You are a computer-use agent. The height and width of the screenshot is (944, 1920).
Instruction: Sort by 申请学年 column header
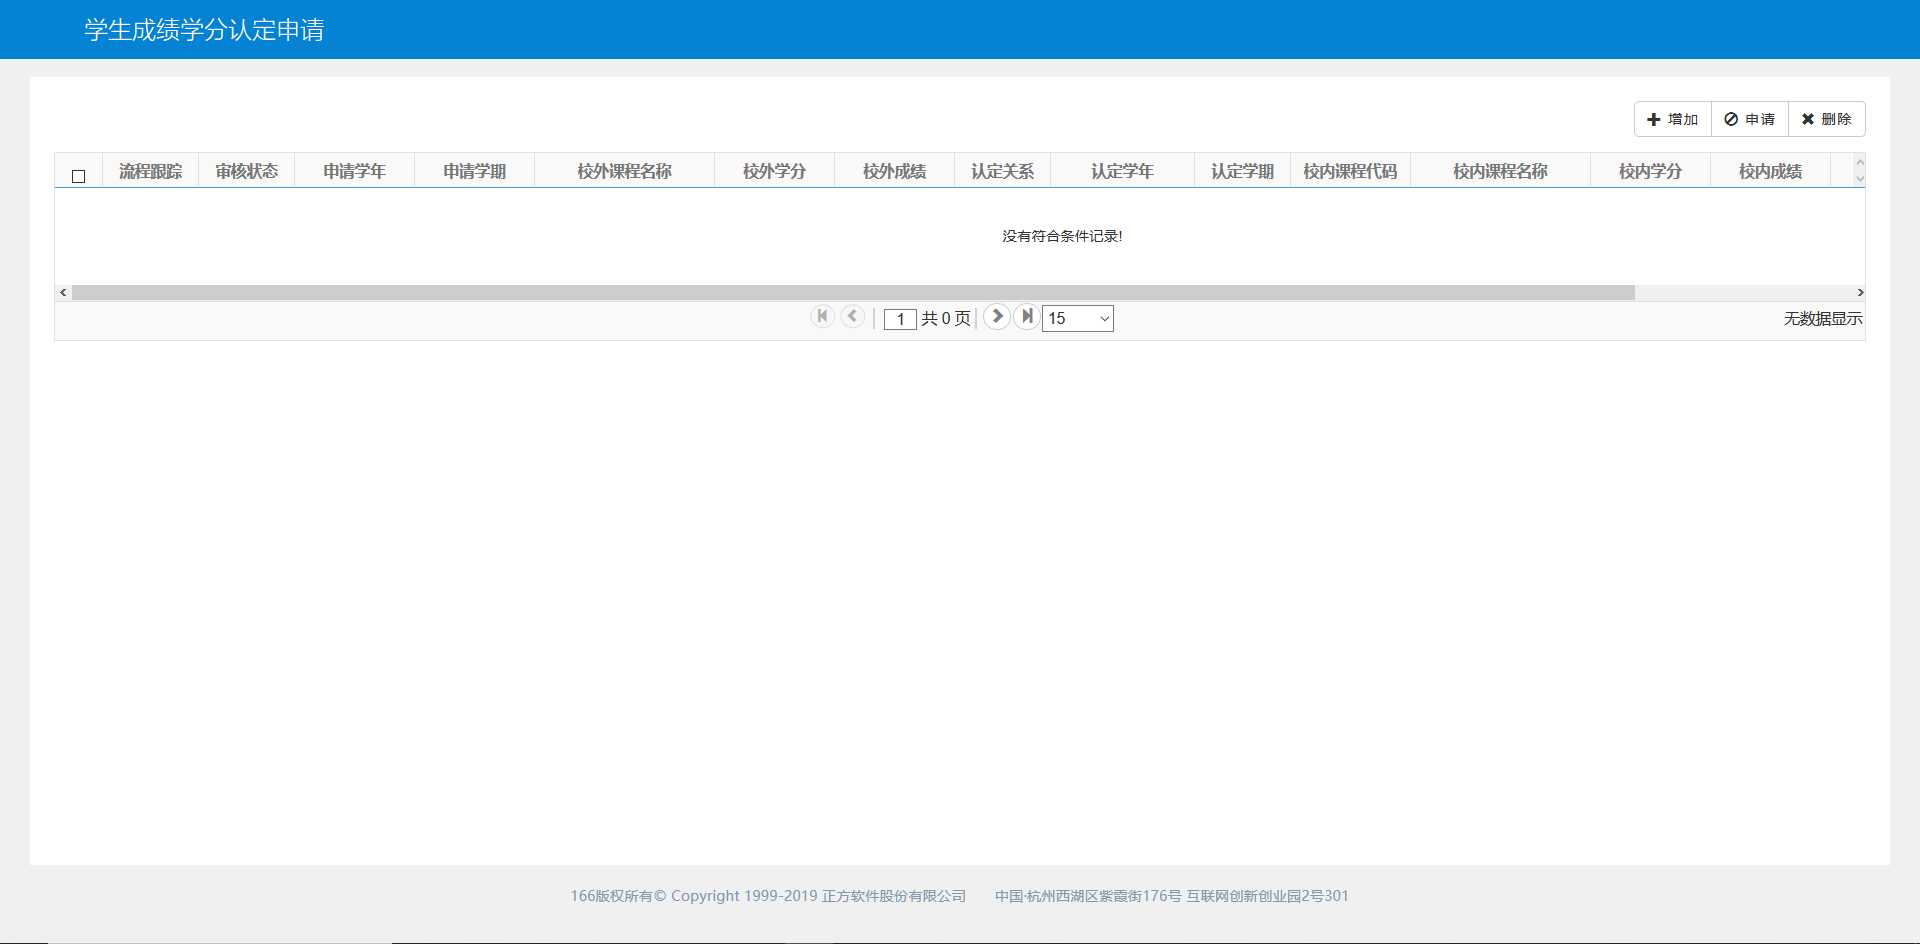pyautogui.click(x=355, y=171)
